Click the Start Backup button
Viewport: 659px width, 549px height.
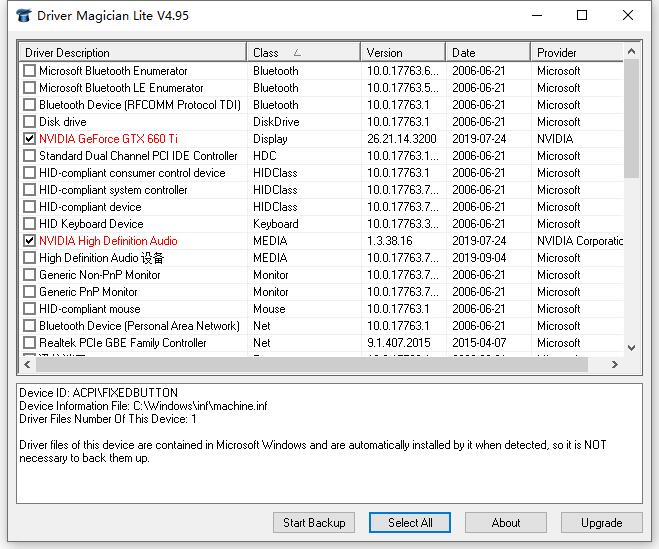[x=314, y=523]
